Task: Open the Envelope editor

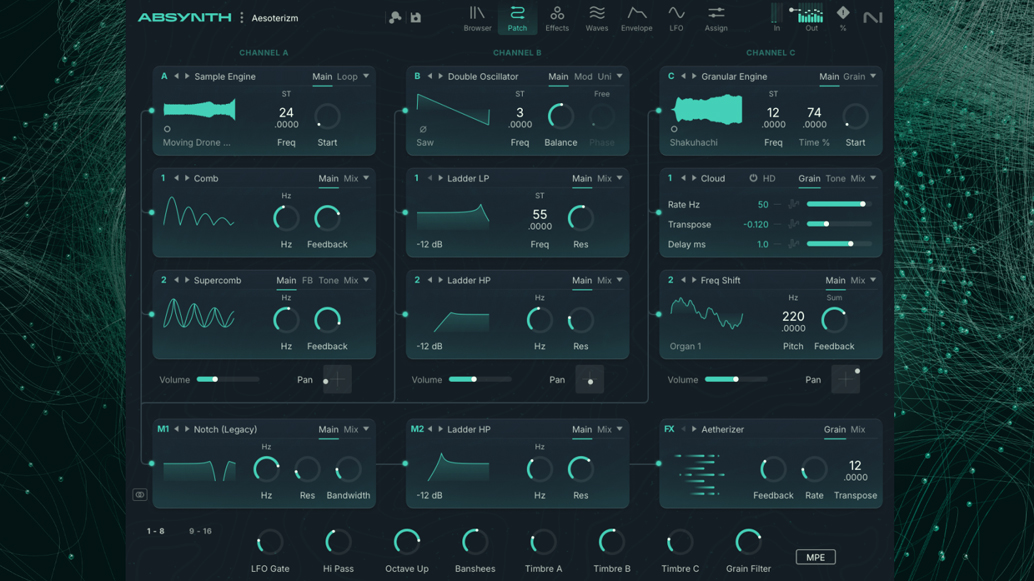Action: coord(636,17)
